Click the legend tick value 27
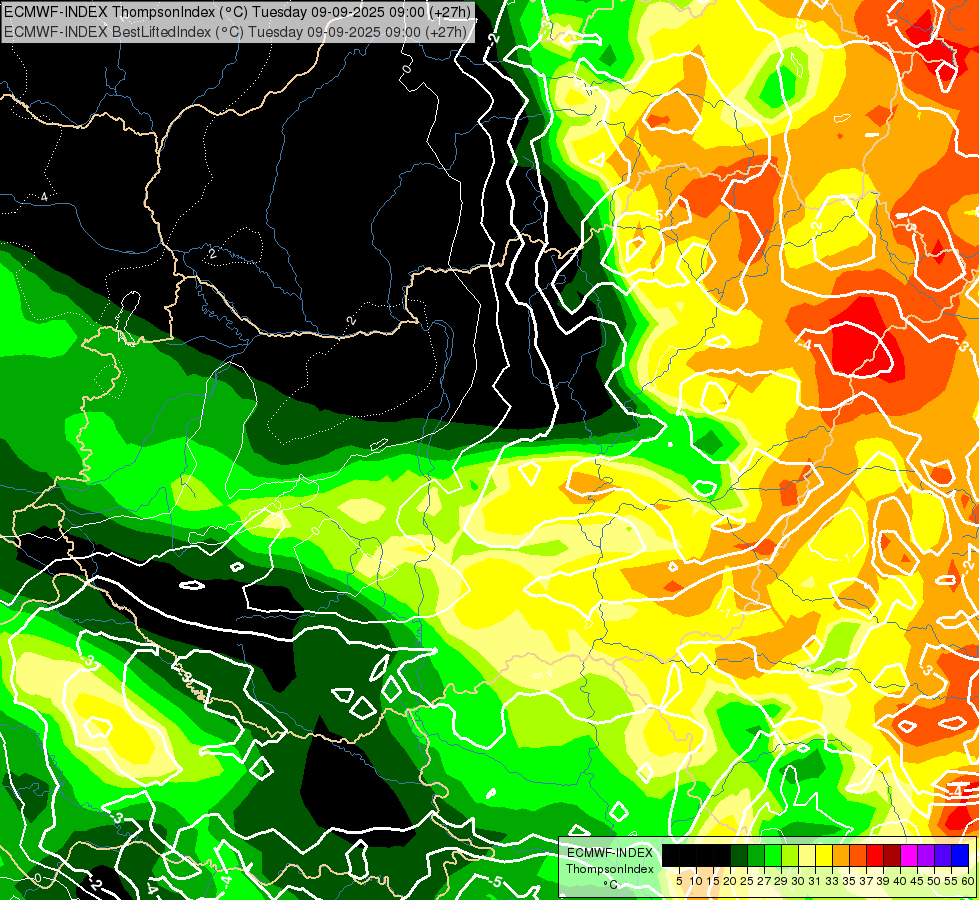The width and height of the screenshot is (979, 900). point(764,881)
